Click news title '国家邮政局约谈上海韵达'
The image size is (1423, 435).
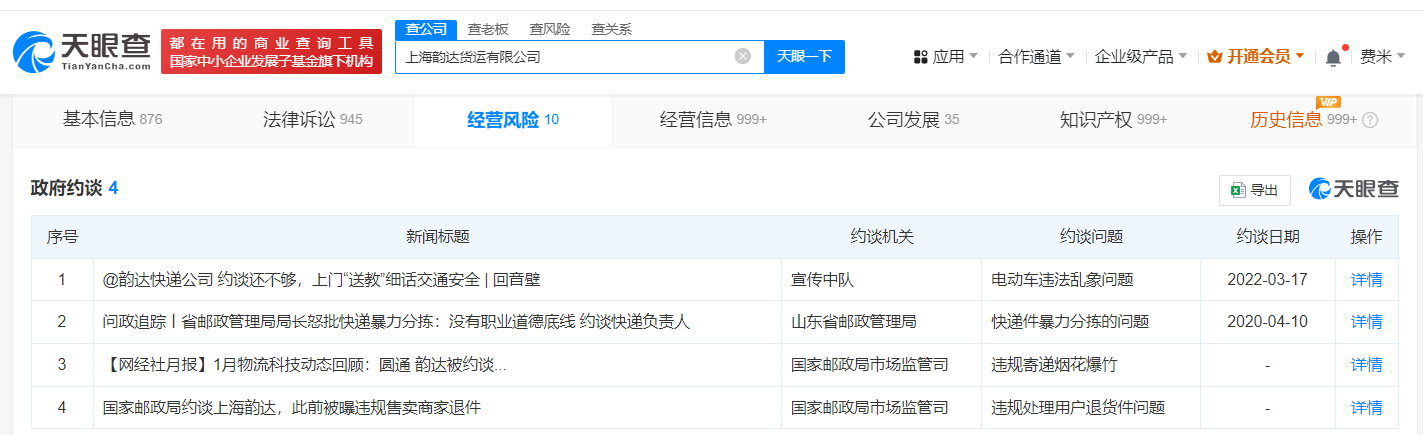292,407
